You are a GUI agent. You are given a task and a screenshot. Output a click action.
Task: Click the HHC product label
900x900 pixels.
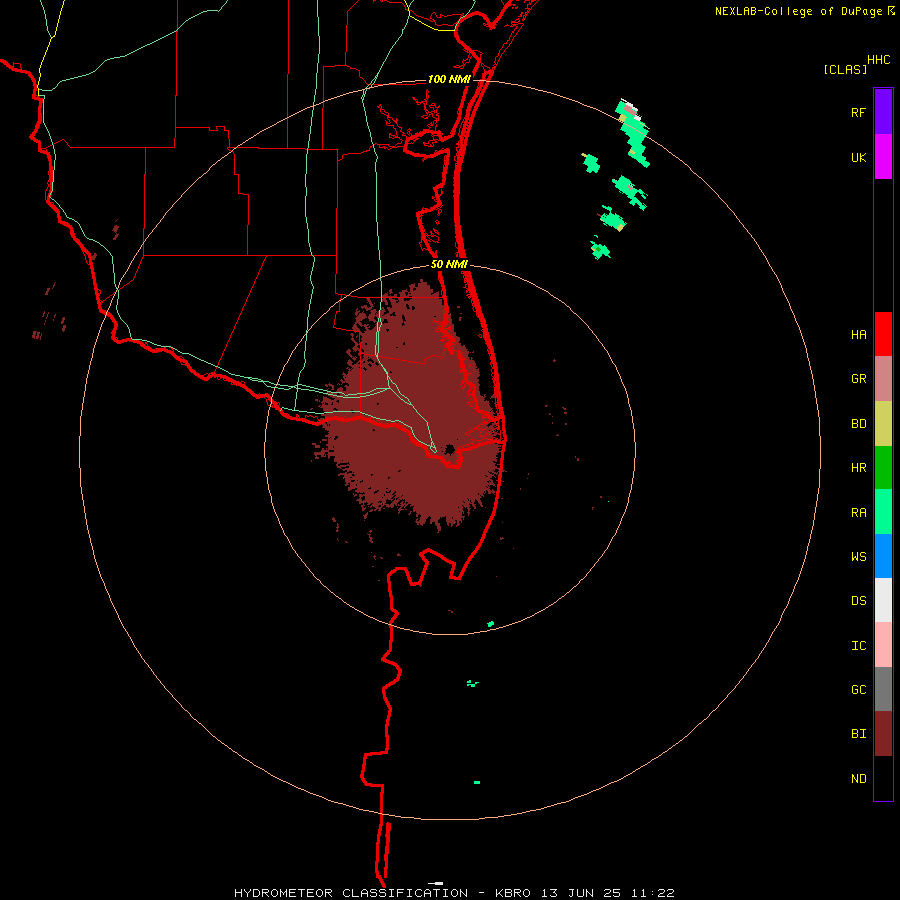[879, 60]
